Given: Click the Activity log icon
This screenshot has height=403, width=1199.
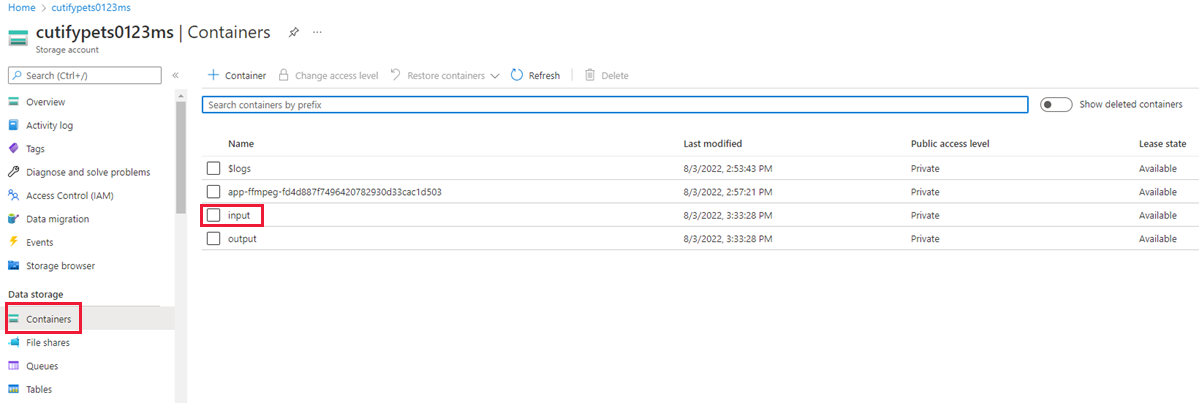Looking at the screenshot, I should click(x=13, y=125).
